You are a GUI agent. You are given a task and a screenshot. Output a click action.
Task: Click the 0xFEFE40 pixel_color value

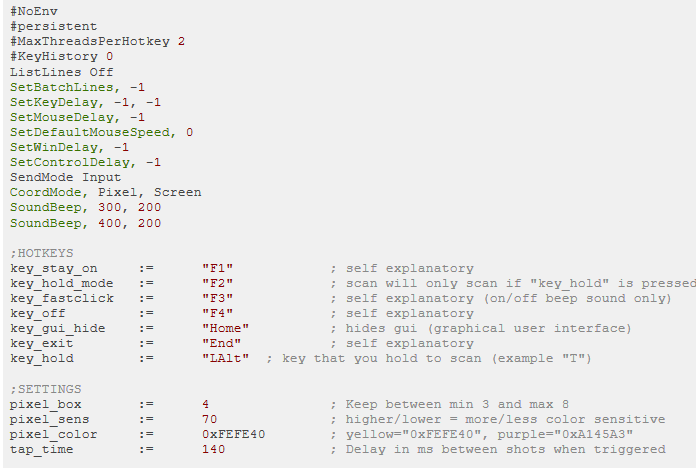[233, 434]
